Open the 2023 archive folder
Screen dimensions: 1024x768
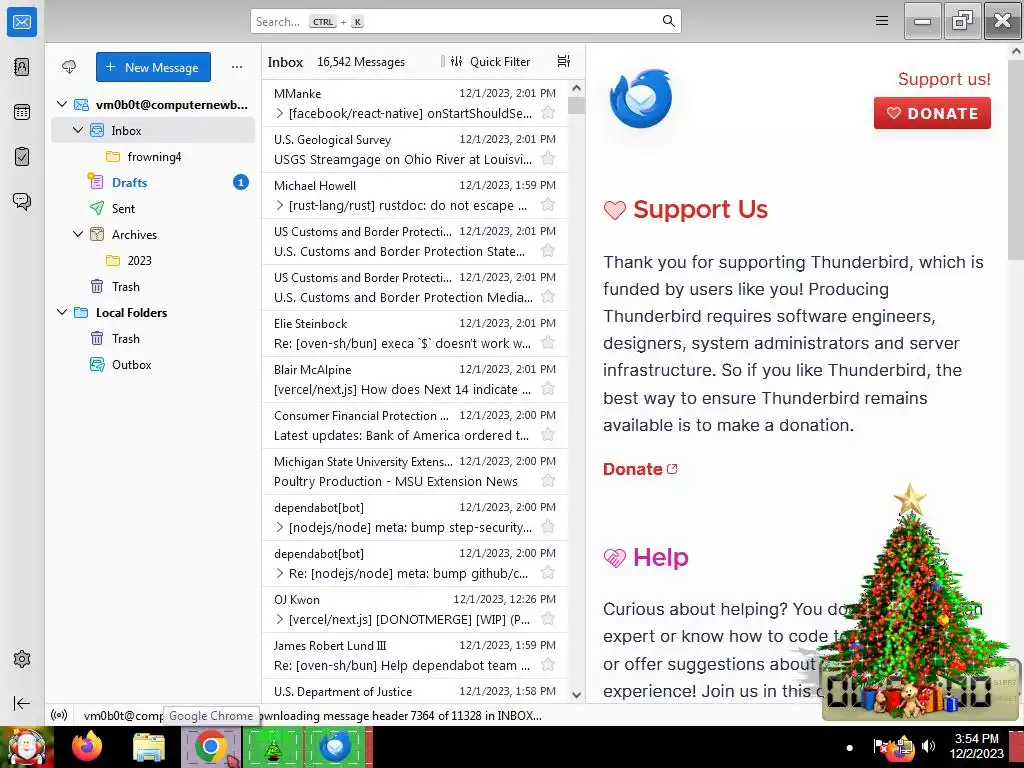(153, 261)
